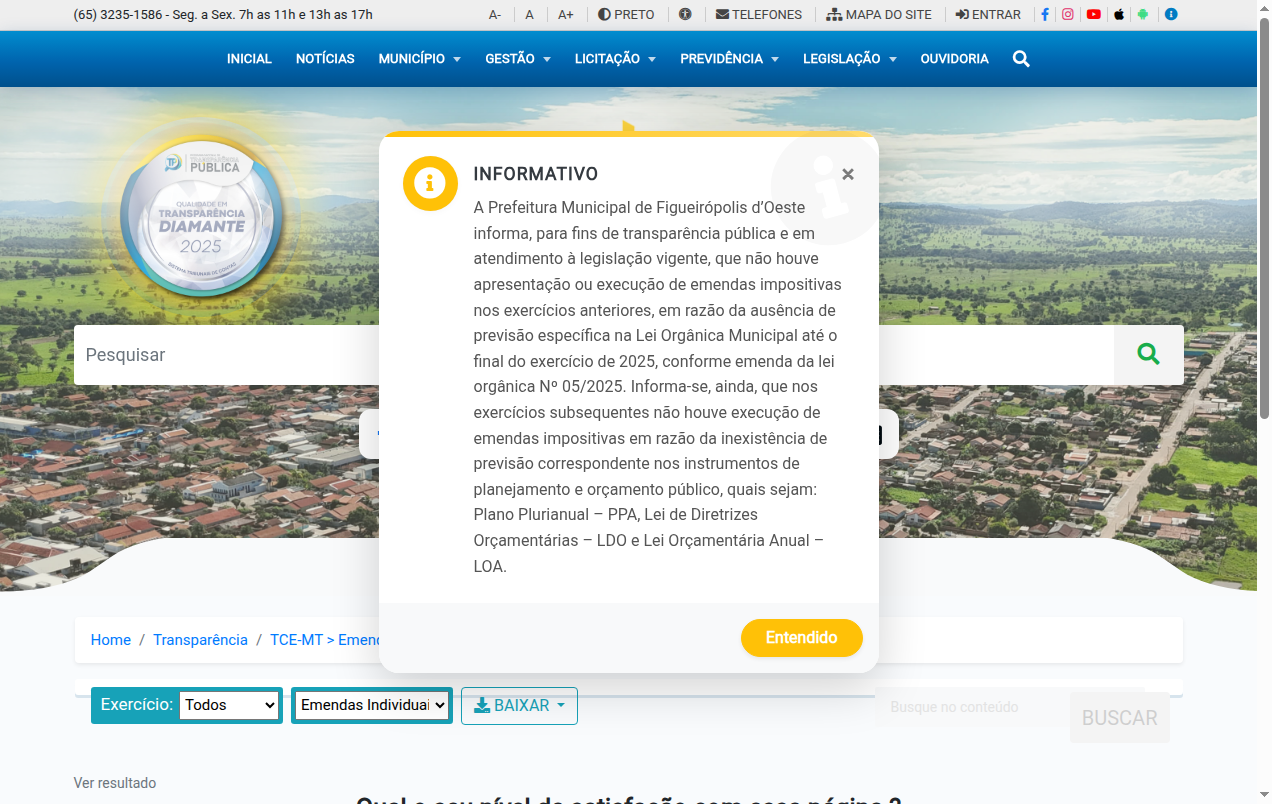Viewport: 1272px width, 804px height.
Task: Open MAPA DO SITE link
Action: (879, 15)
